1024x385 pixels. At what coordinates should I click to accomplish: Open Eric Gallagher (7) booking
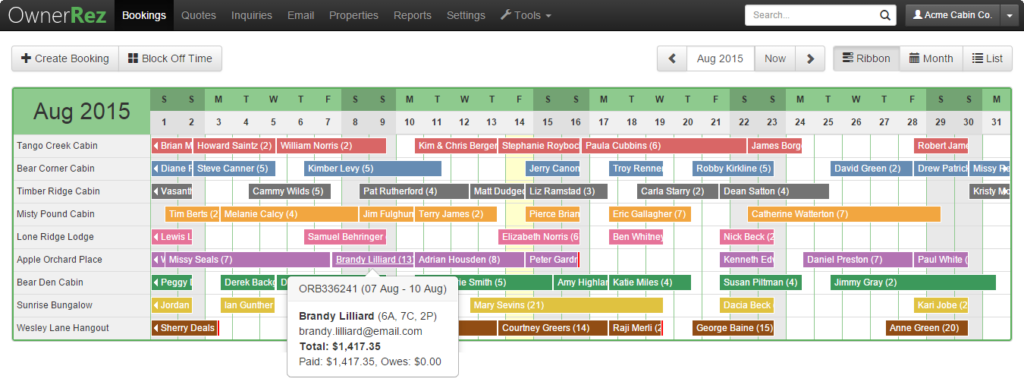650,214
